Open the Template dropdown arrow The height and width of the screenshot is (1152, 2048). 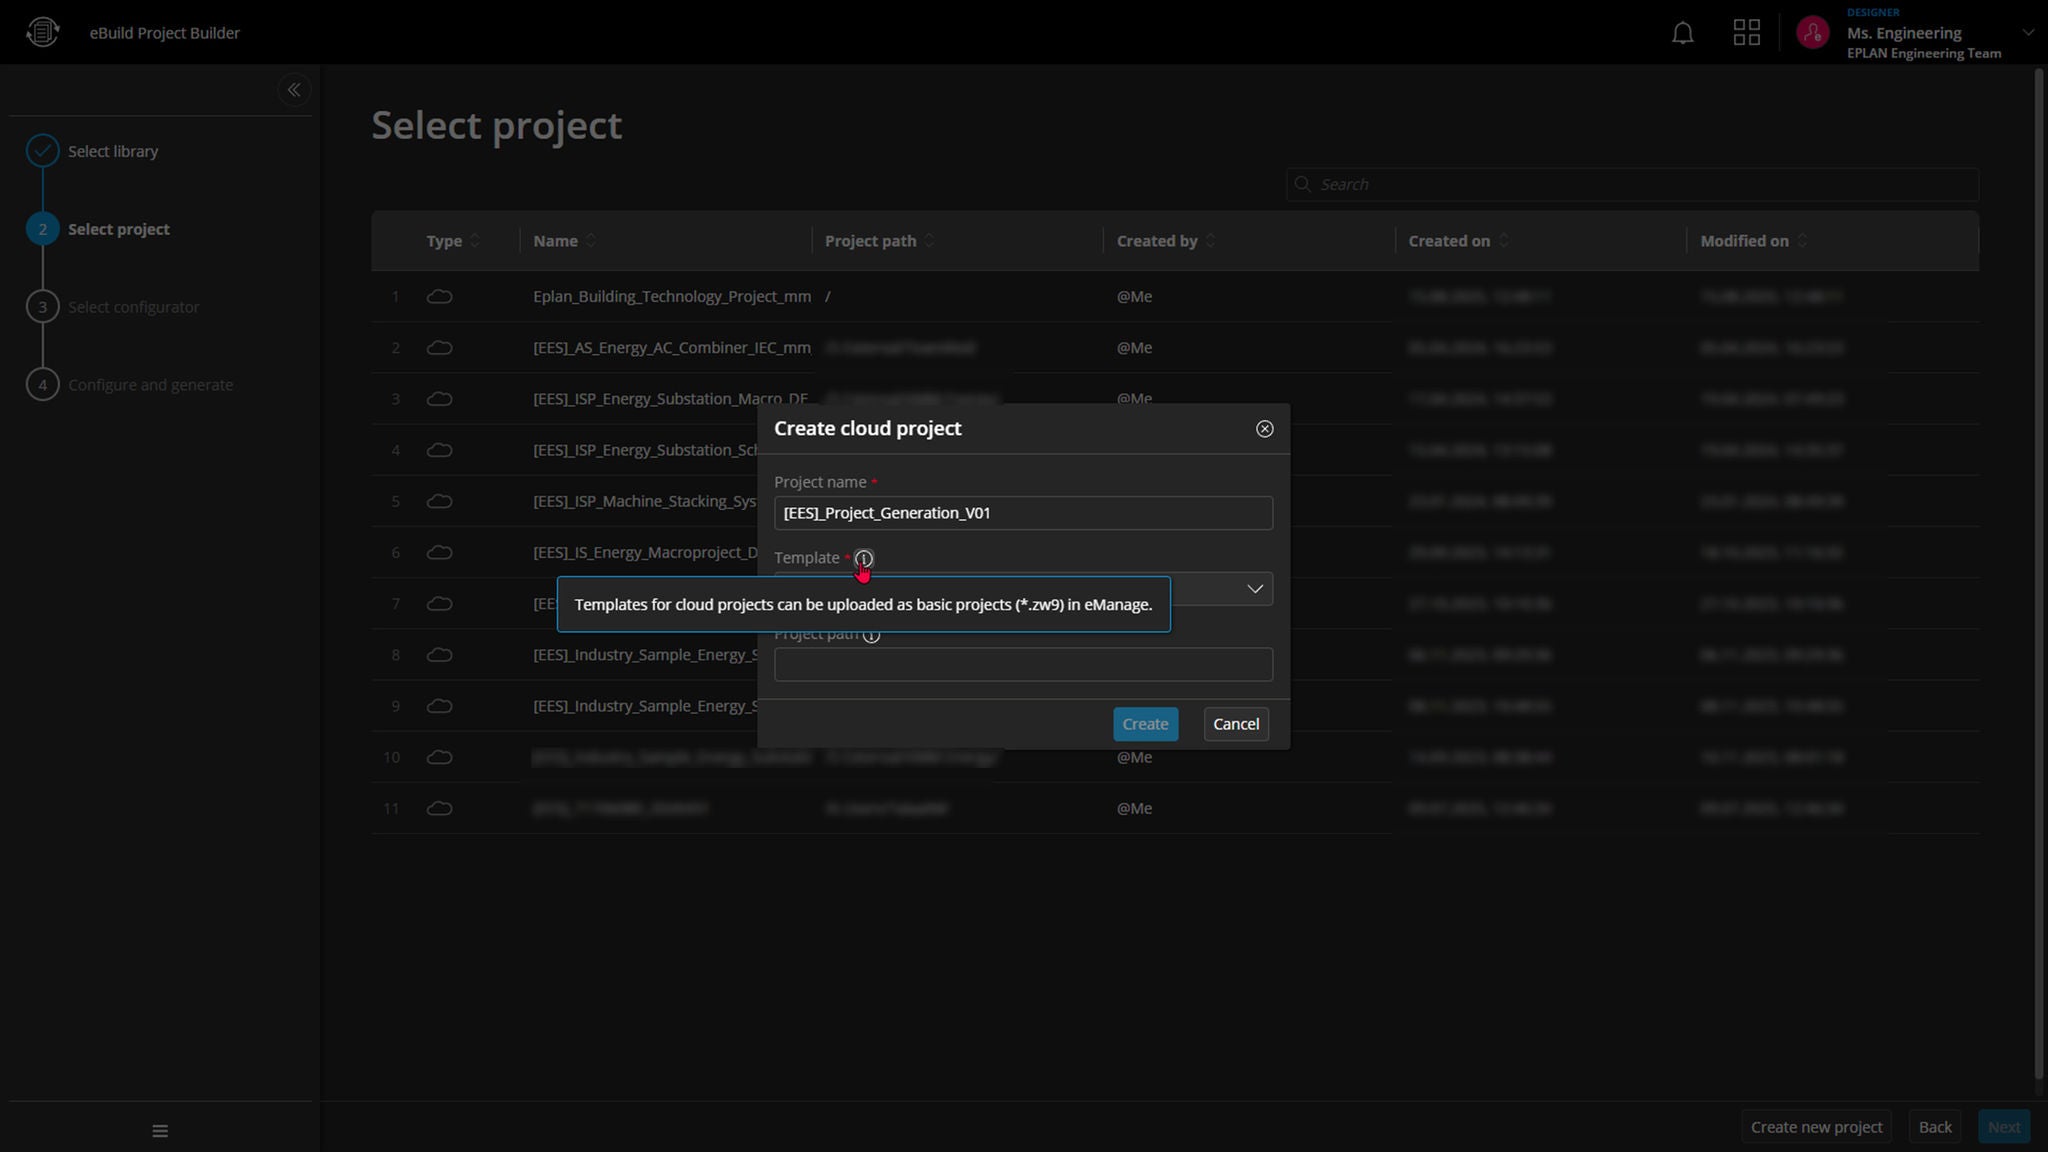(1254, 589)
